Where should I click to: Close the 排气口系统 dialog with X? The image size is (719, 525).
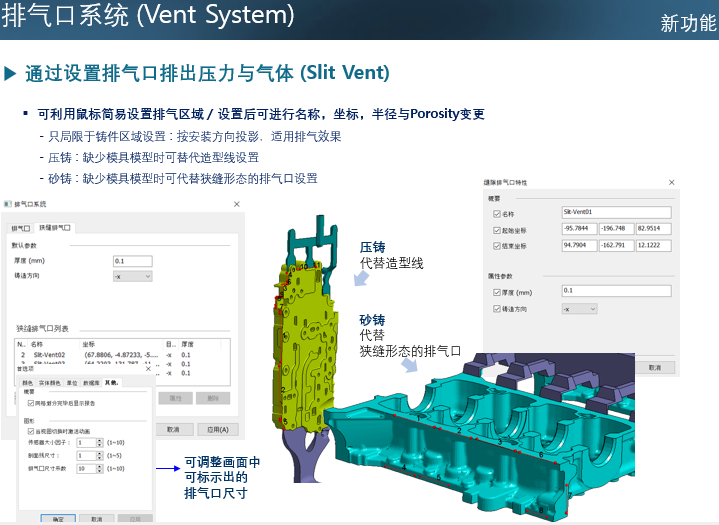[x=236, y=204]
